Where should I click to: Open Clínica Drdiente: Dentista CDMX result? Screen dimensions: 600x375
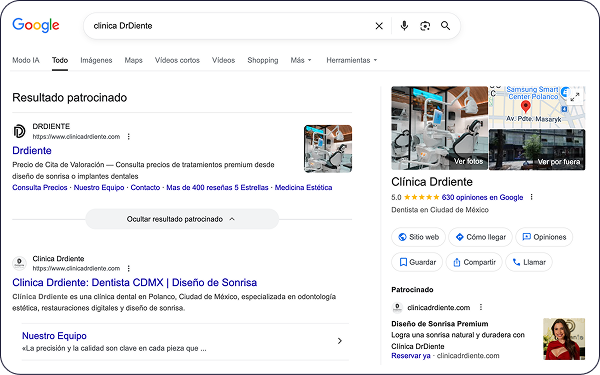(x=134, y=282)
